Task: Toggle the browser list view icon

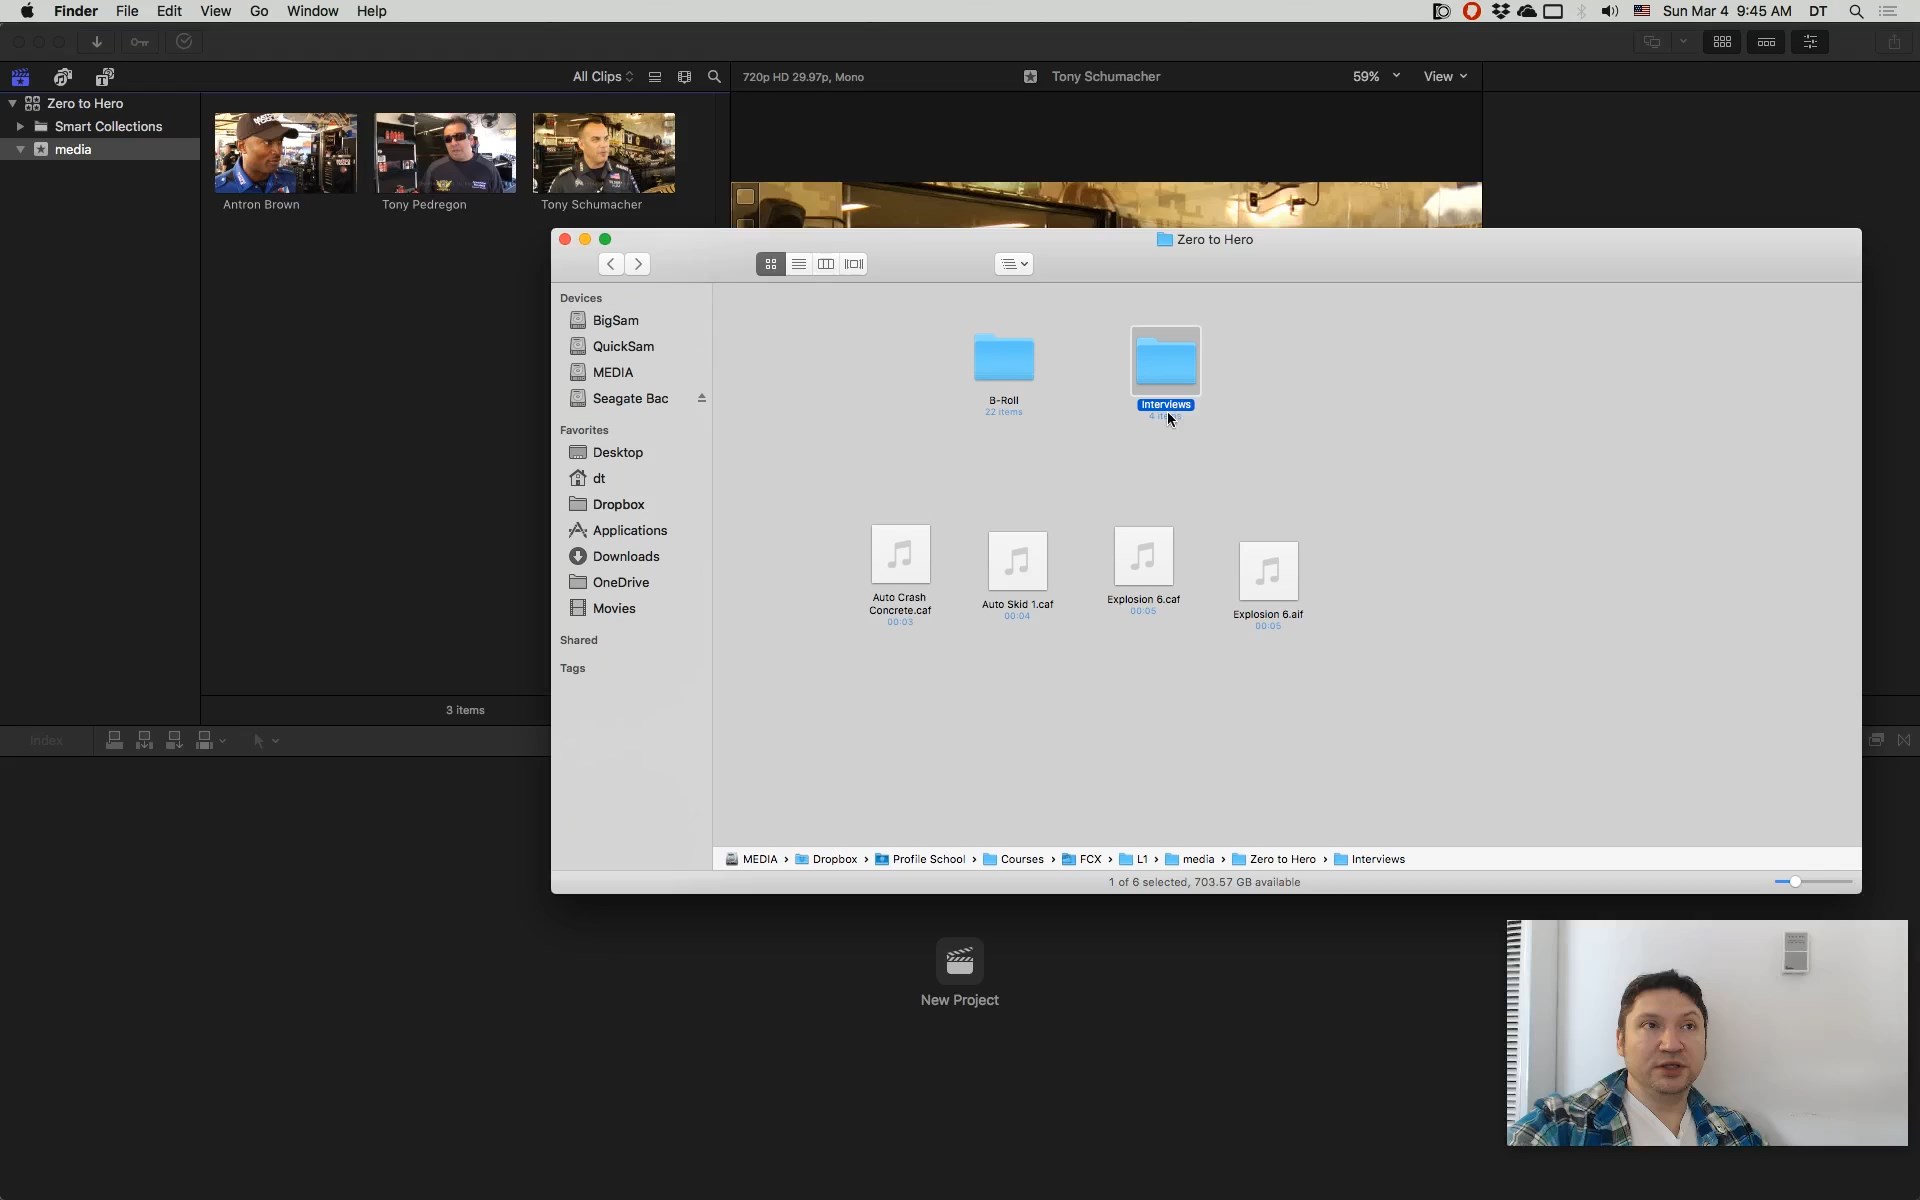Action: 655,77
